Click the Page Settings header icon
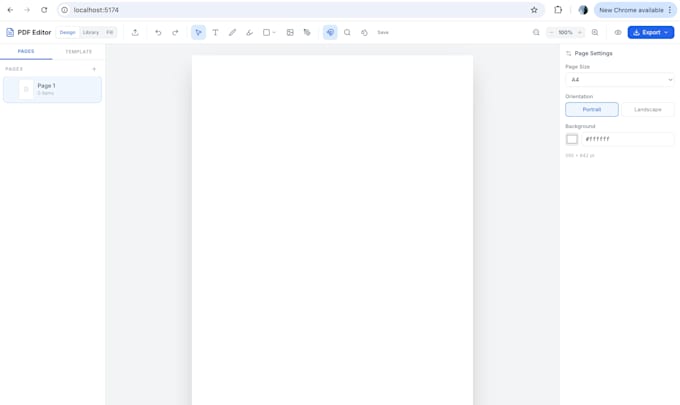 569,53
